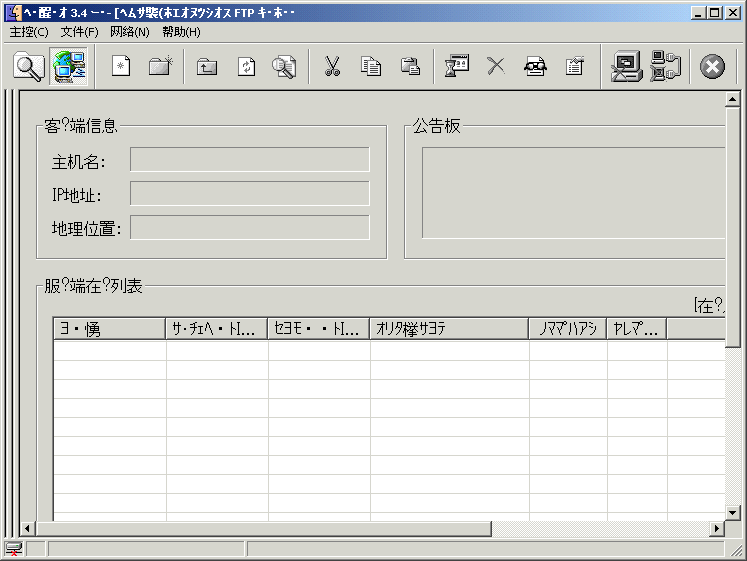Click the copy documents icon
This screenshot has width=747, height=561.
371,67
